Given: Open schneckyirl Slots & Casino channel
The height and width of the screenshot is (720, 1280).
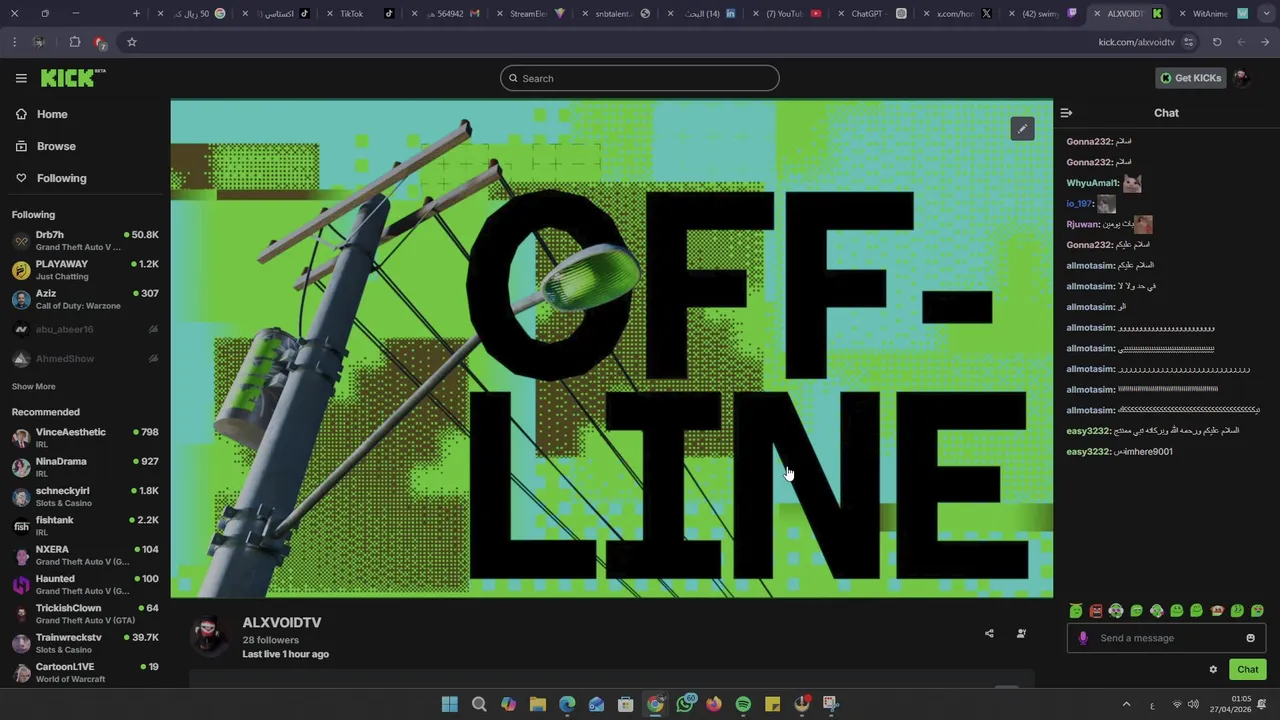Looking at the screenshot, I should pos(85,497).
